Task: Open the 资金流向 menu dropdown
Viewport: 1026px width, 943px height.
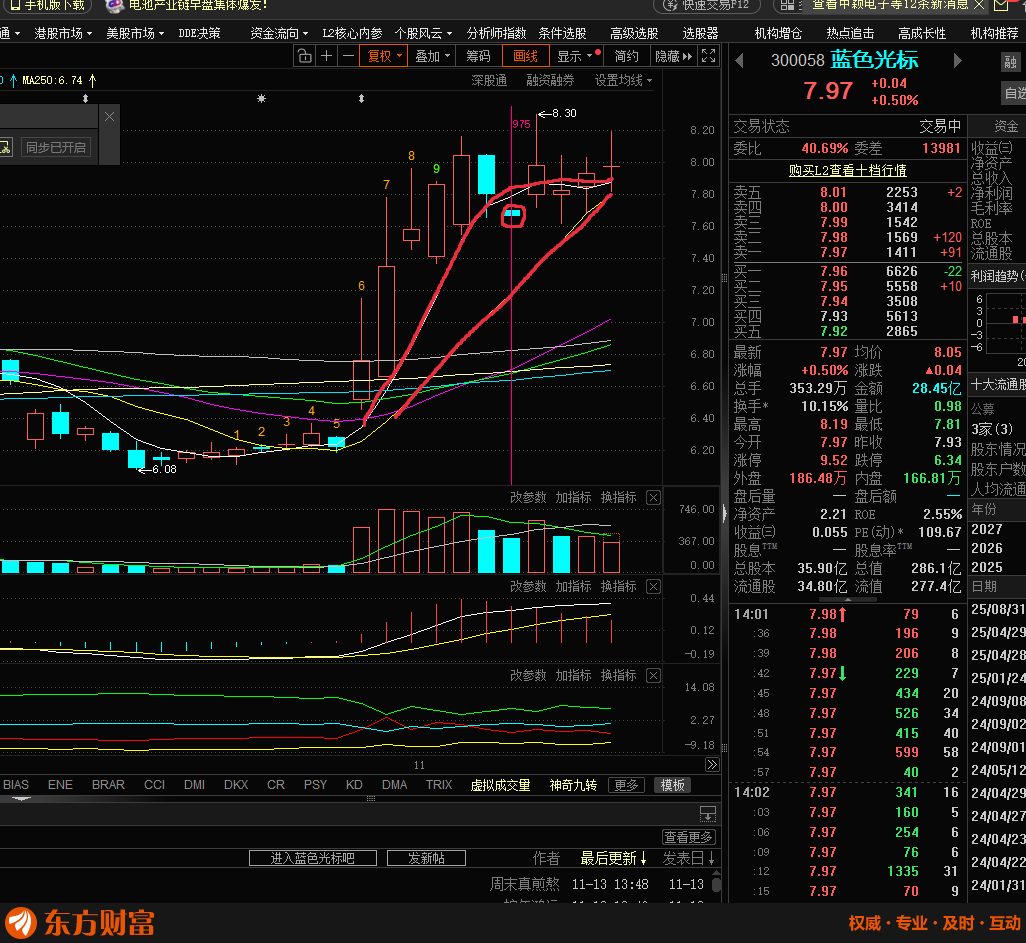Action: 279,33
